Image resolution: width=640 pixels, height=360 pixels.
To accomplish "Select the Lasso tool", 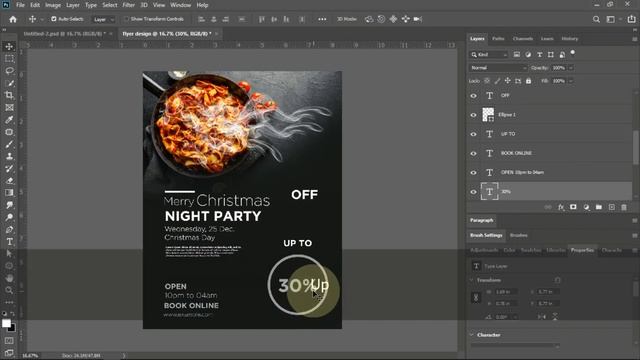I will point(9,71).
